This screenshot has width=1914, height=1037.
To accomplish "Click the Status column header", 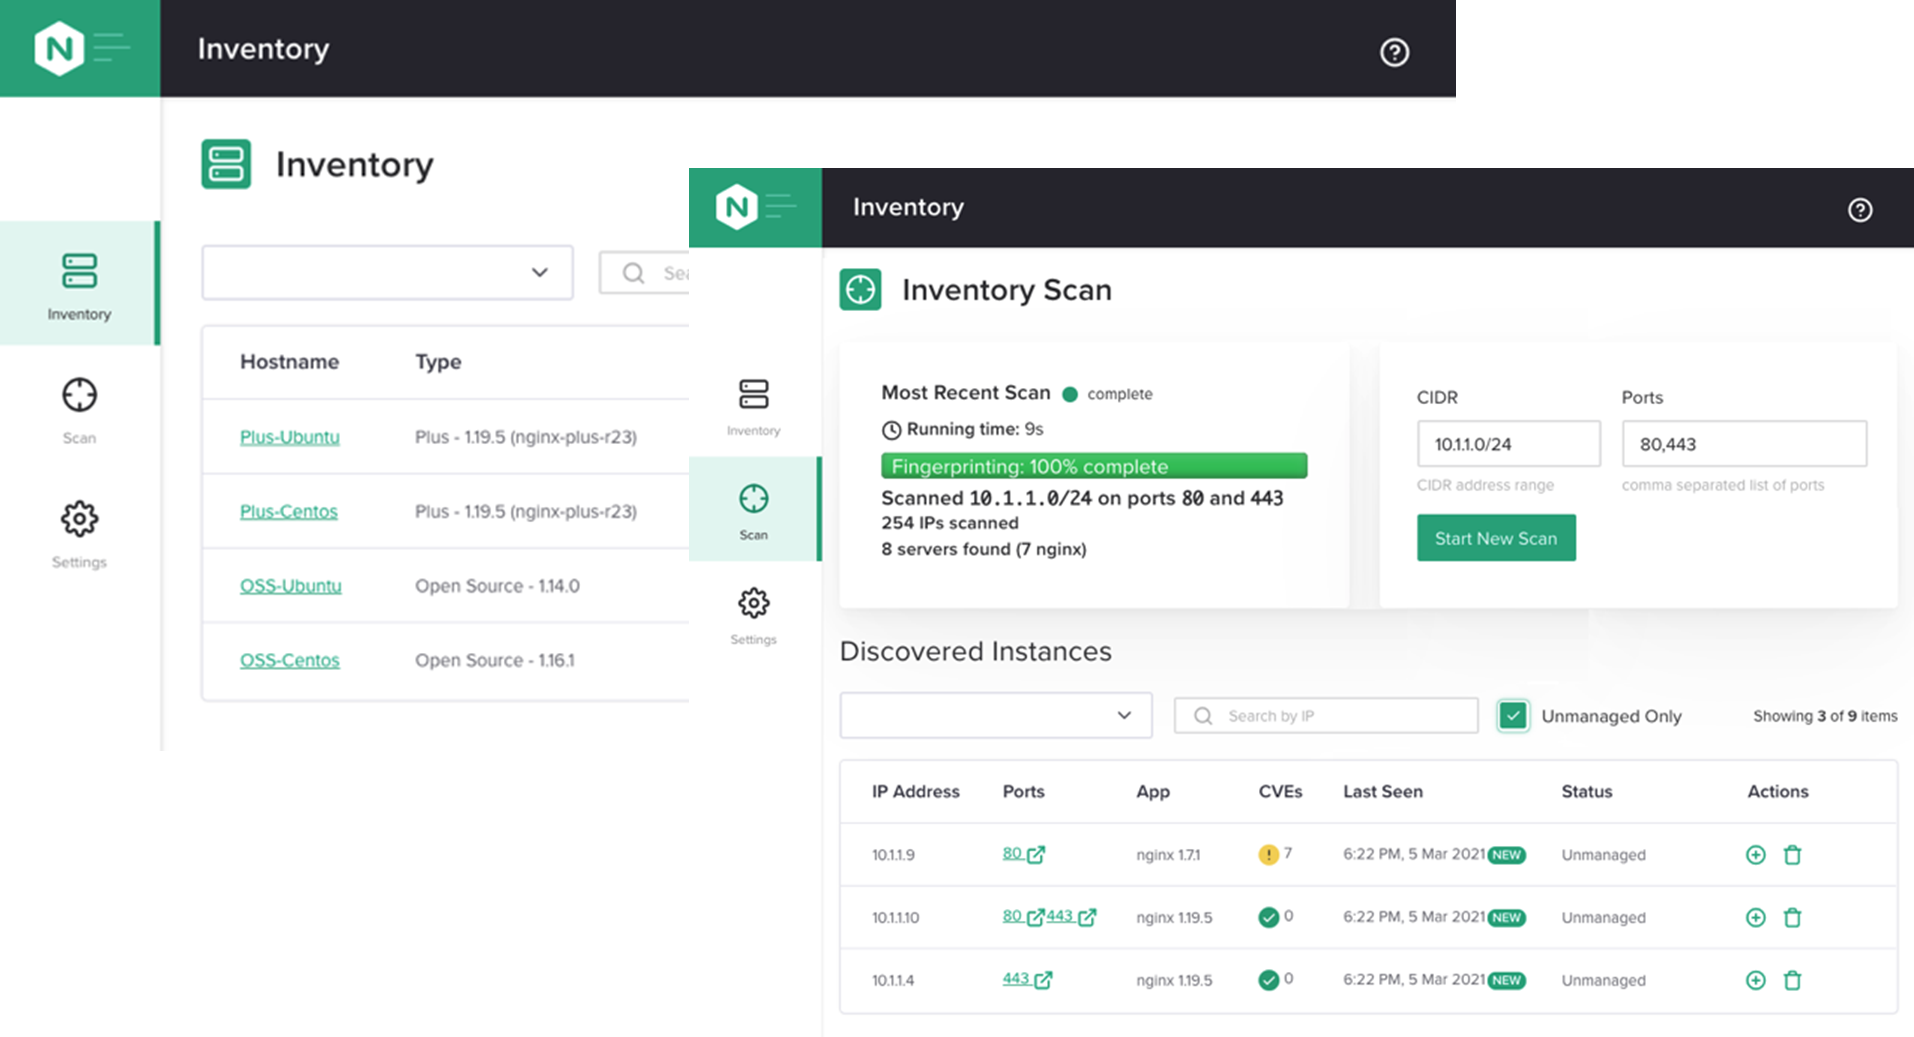I will coord(1587,791).
